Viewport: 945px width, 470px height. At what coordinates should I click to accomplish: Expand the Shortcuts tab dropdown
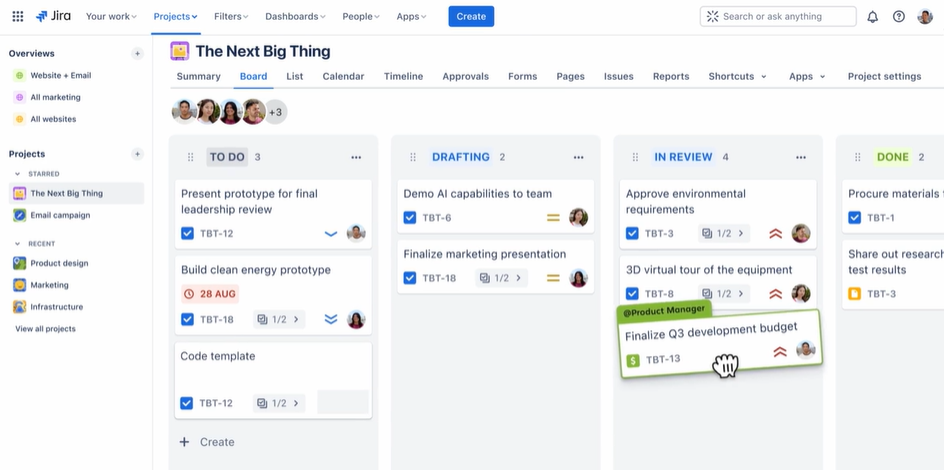click(737, 76)
